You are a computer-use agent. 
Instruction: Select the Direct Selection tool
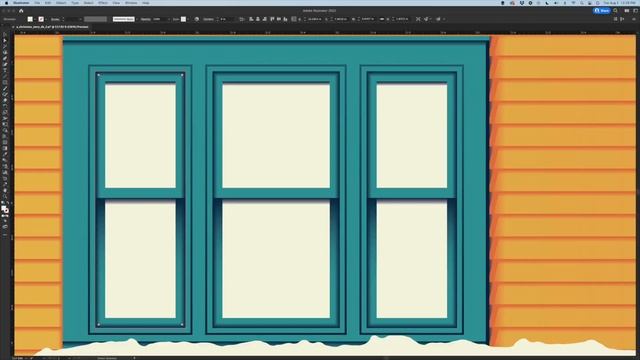pos(5,40)
